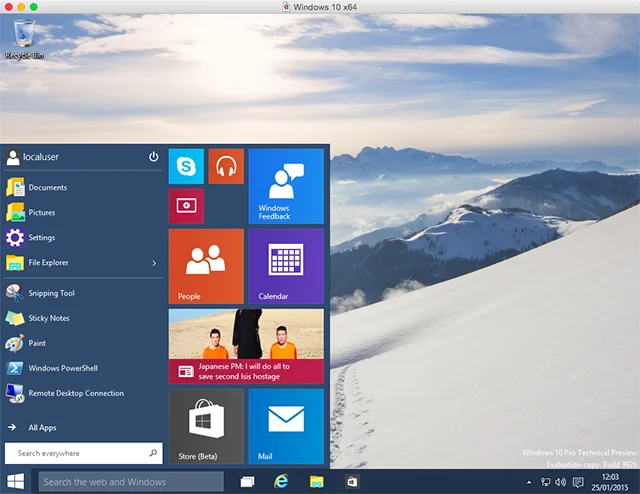Click the localuser account picture
The width and height of the screenshot is (640, 494).
click(x=13, y=157)
